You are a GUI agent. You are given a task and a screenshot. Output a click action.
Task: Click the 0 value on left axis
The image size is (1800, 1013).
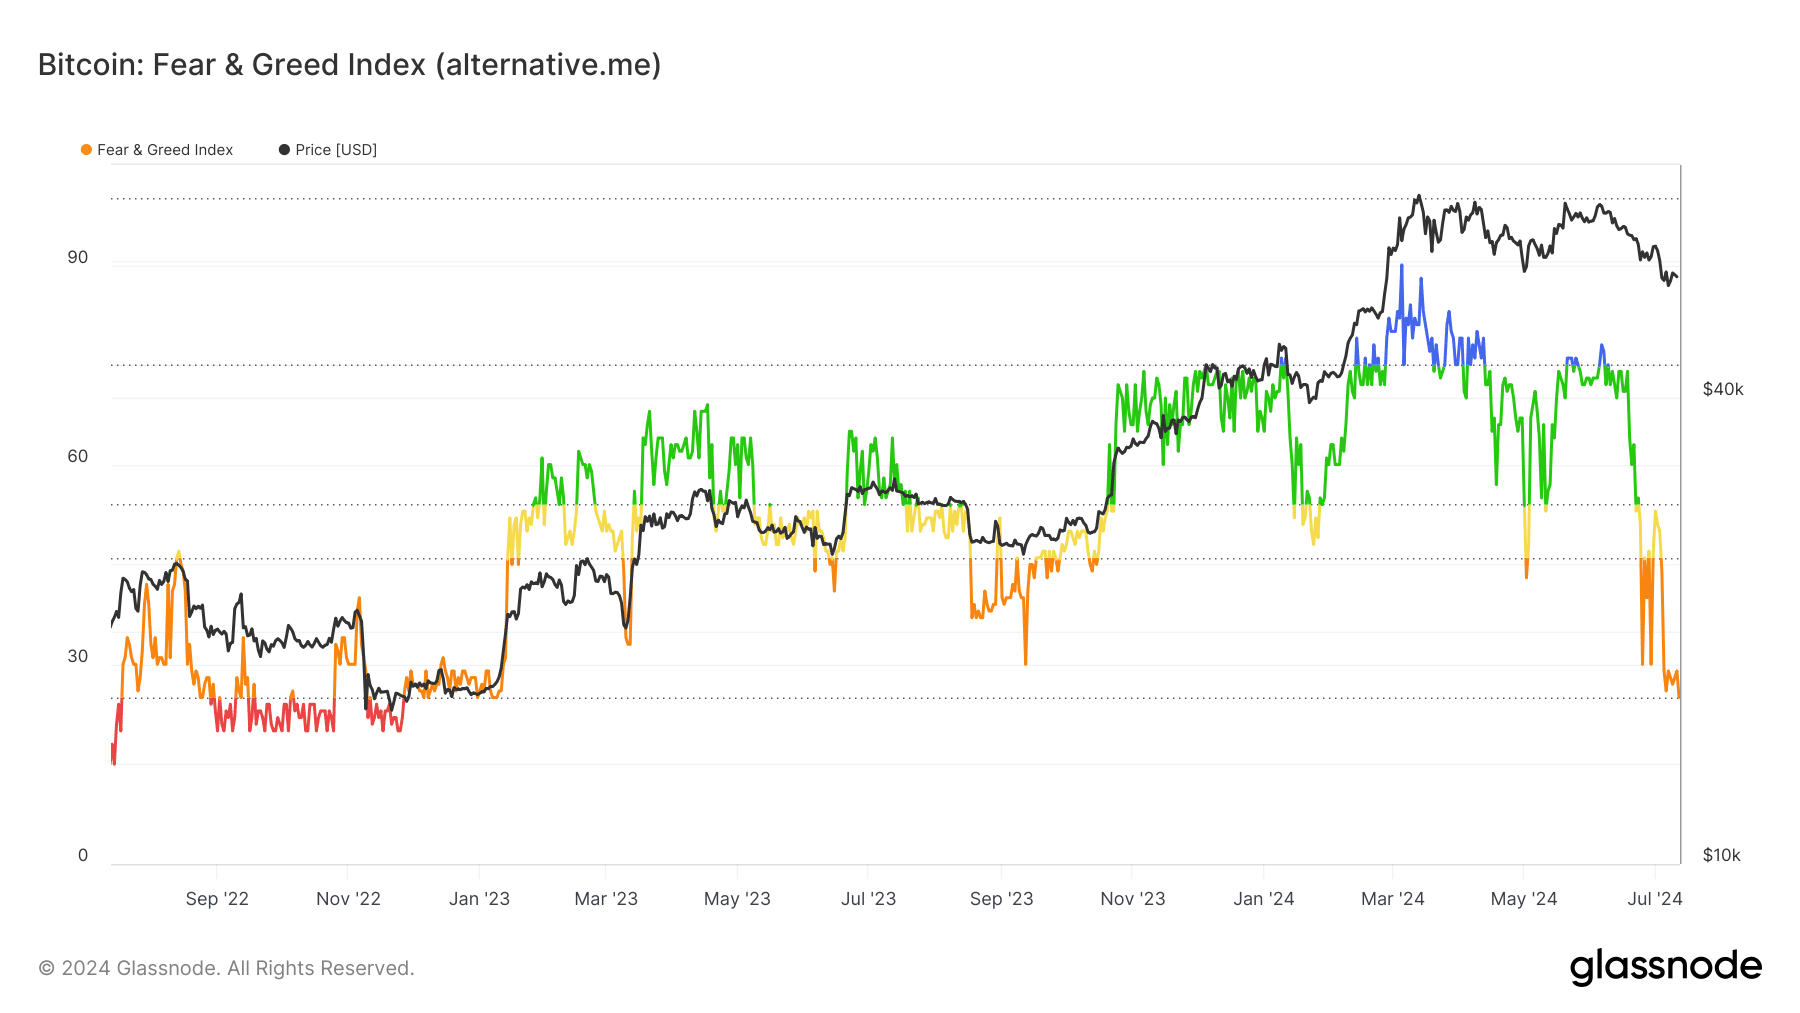[83, 856]
